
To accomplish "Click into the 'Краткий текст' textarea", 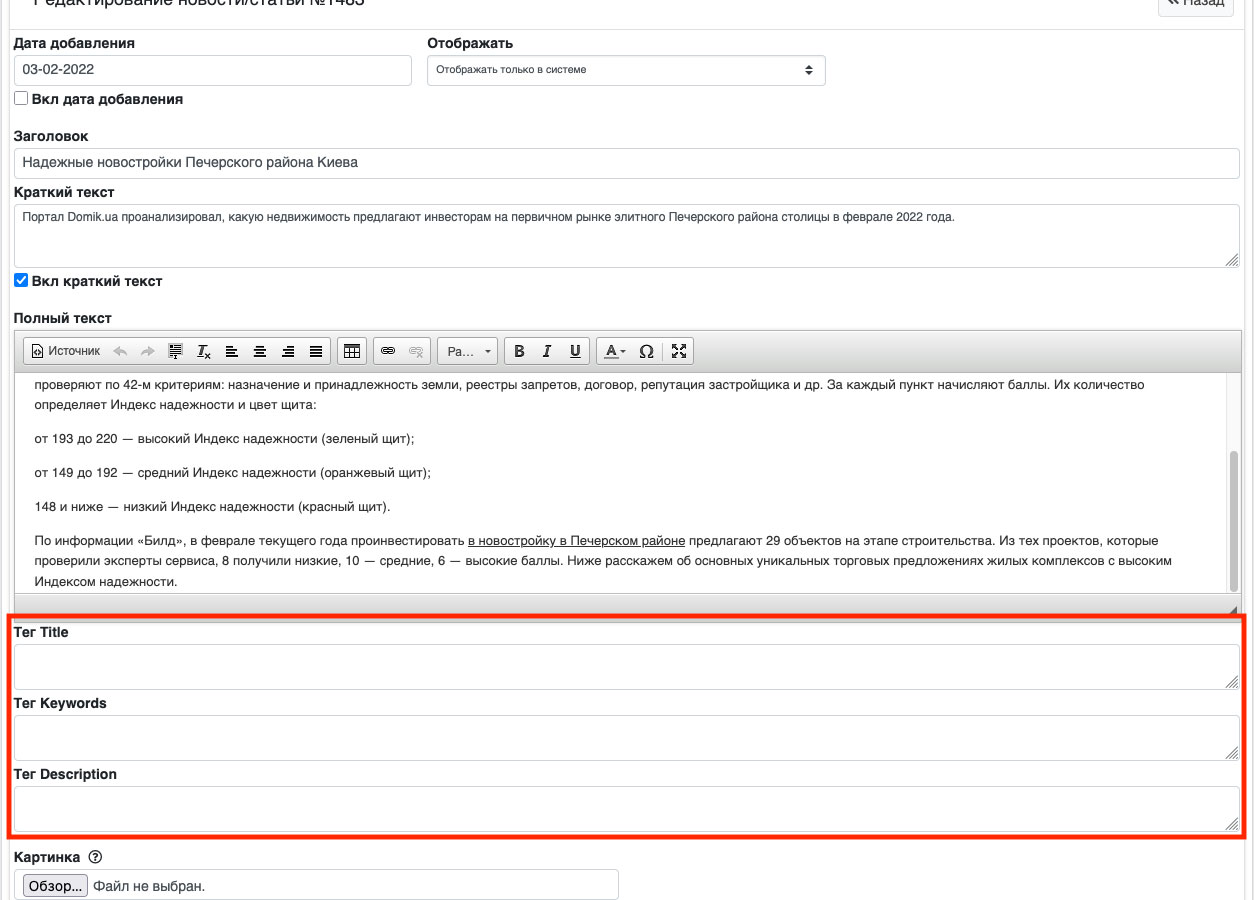I will coord(627,236).
